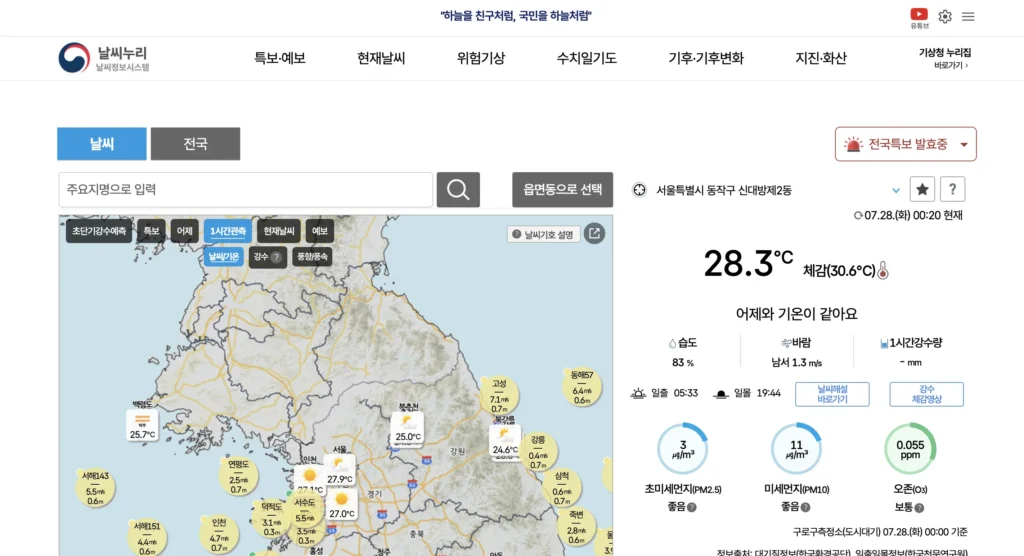Open the 지진·화산 menu
Screen dimensions: 1024x556
point(821,58)
